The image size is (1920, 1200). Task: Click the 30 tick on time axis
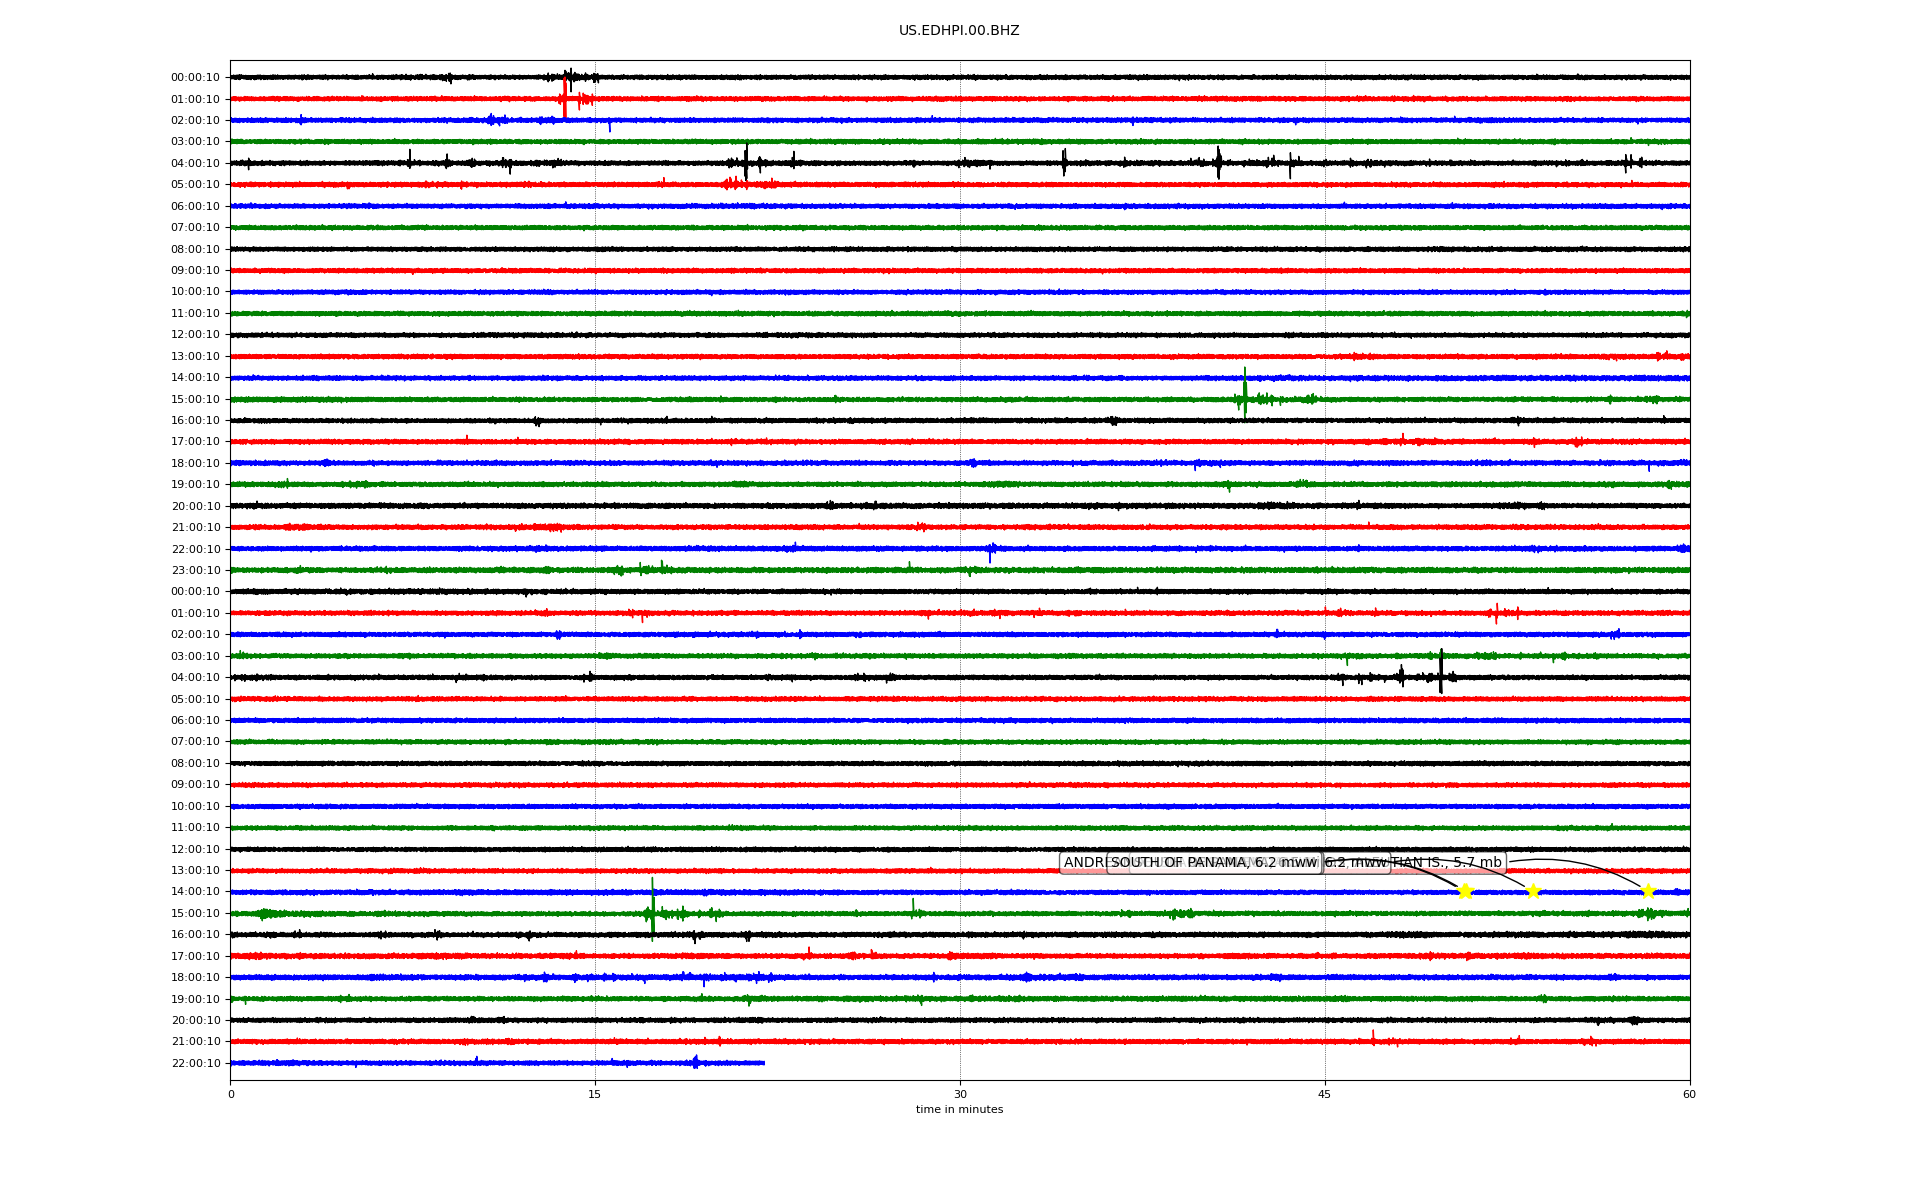[960, 1094]
